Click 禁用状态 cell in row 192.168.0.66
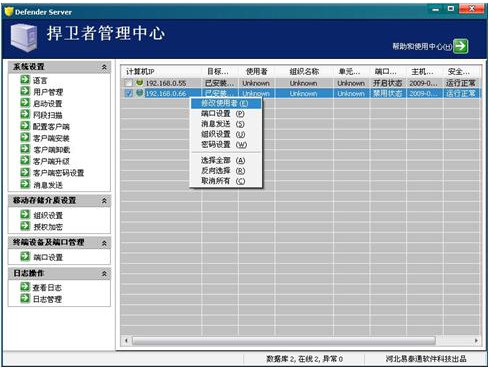 (x=388, y=93)
